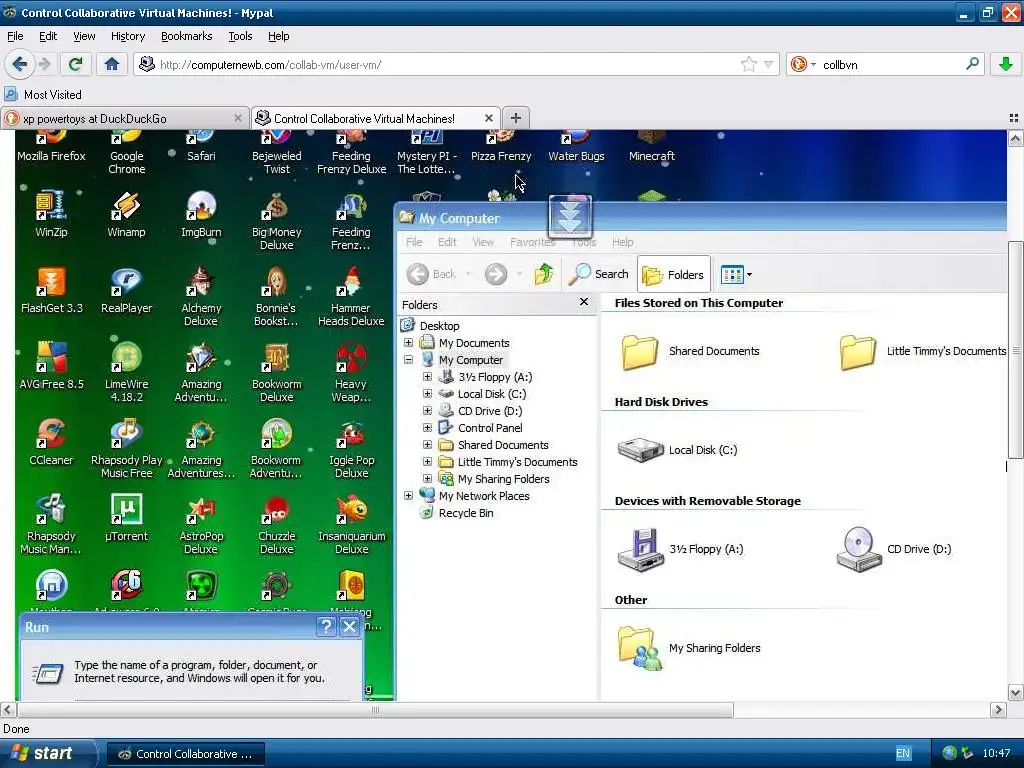This screenshot has height=768, width=1024.
Task: Collapse the My Computer tree node
Action: 408,359
